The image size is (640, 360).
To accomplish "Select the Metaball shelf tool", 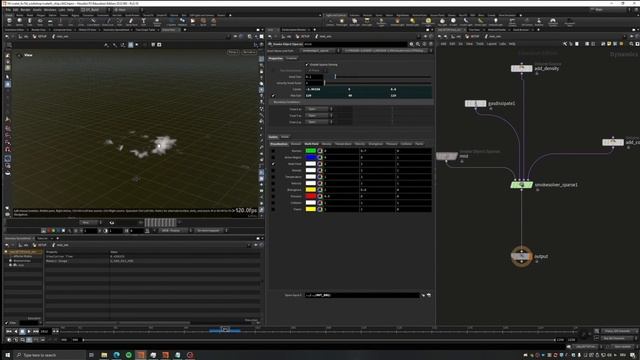I will click(x=182, y=21).
